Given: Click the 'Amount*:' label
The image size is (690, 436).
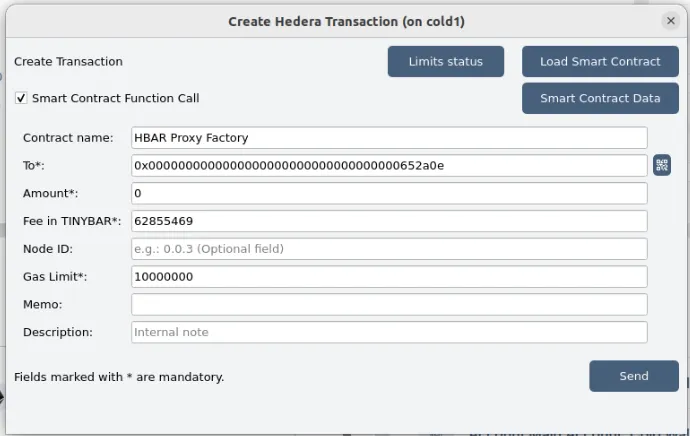Looking at the screenshot, I should coord(51,193).
